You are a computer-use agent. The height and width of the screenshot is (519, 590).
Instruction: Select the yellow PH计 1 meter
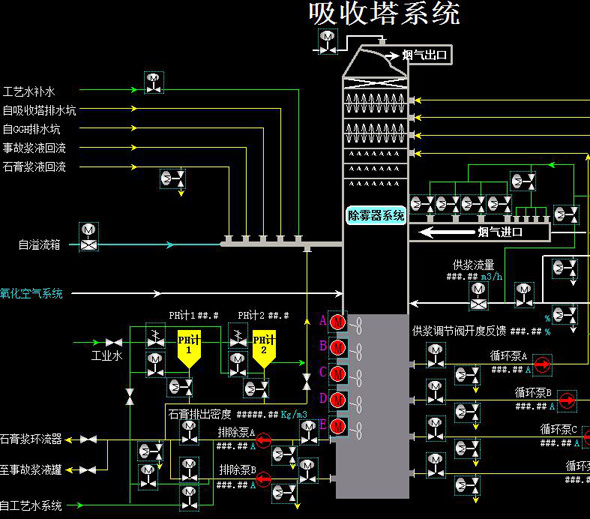coord(189,349)
